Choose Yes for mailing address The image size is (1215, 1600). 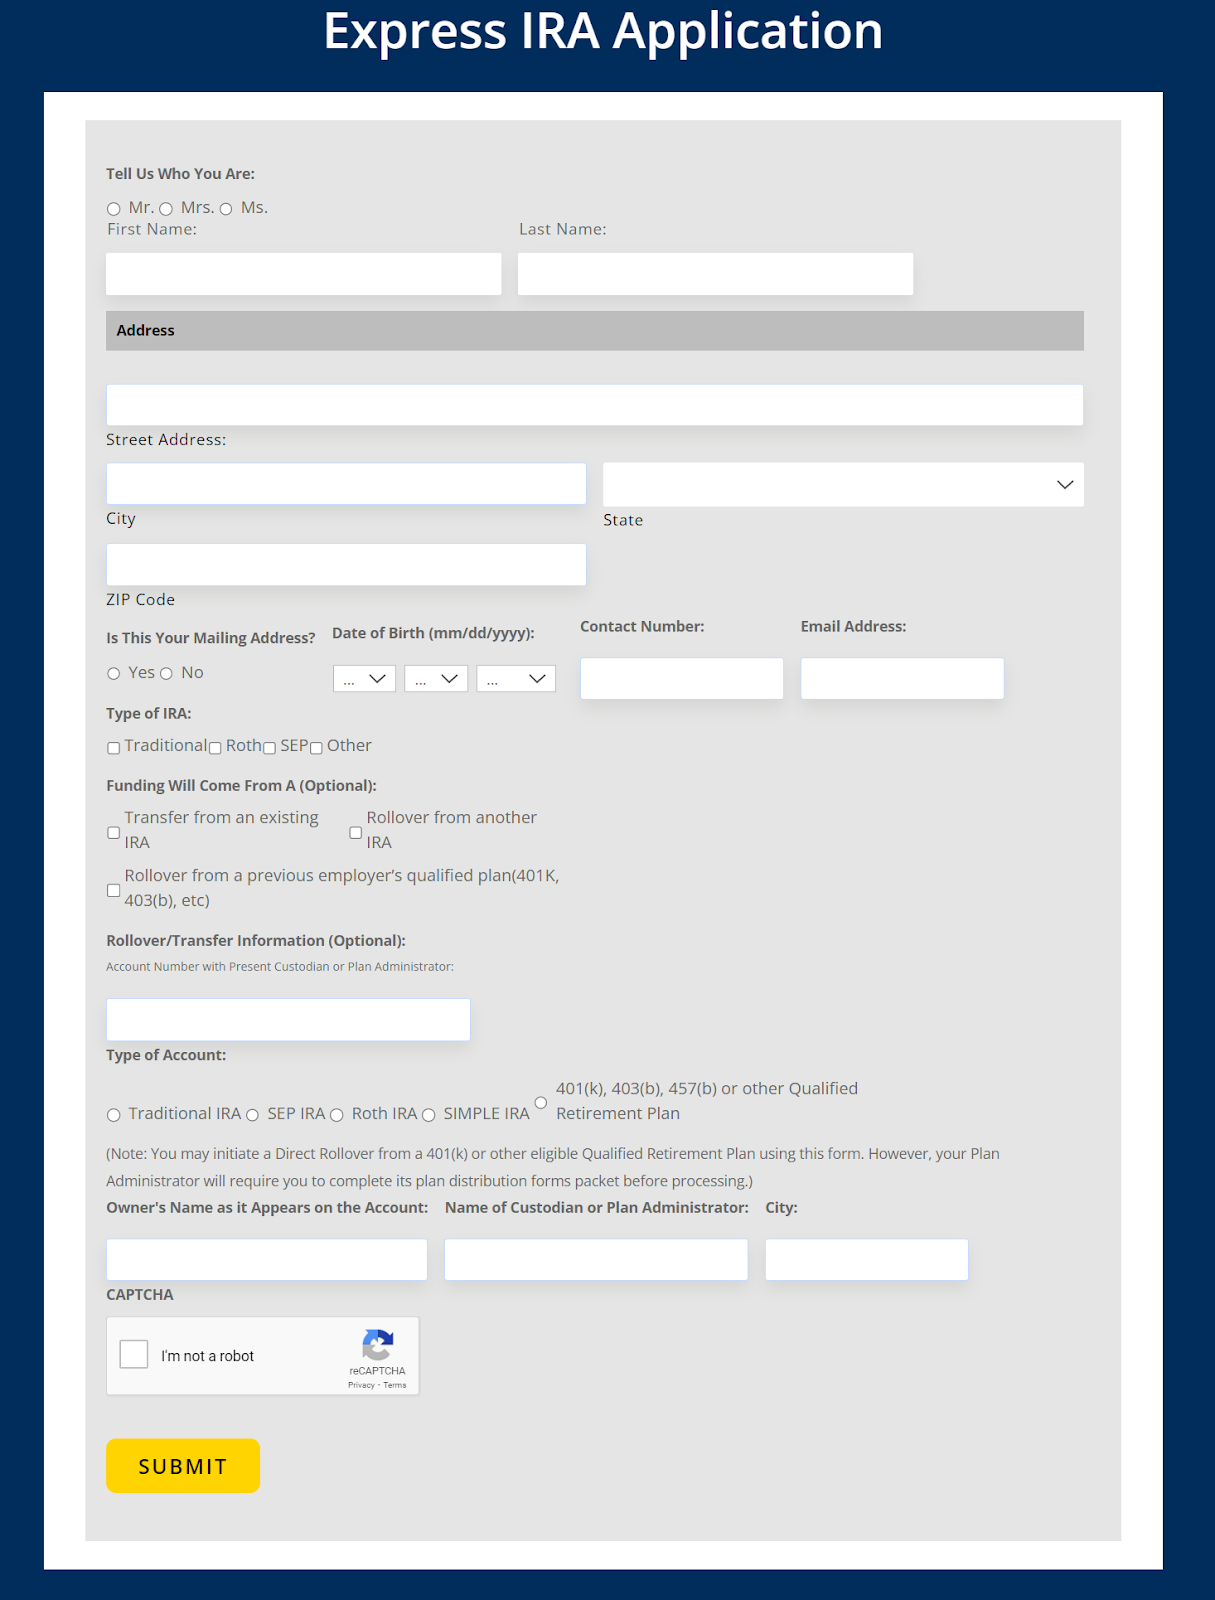[114, 674]
